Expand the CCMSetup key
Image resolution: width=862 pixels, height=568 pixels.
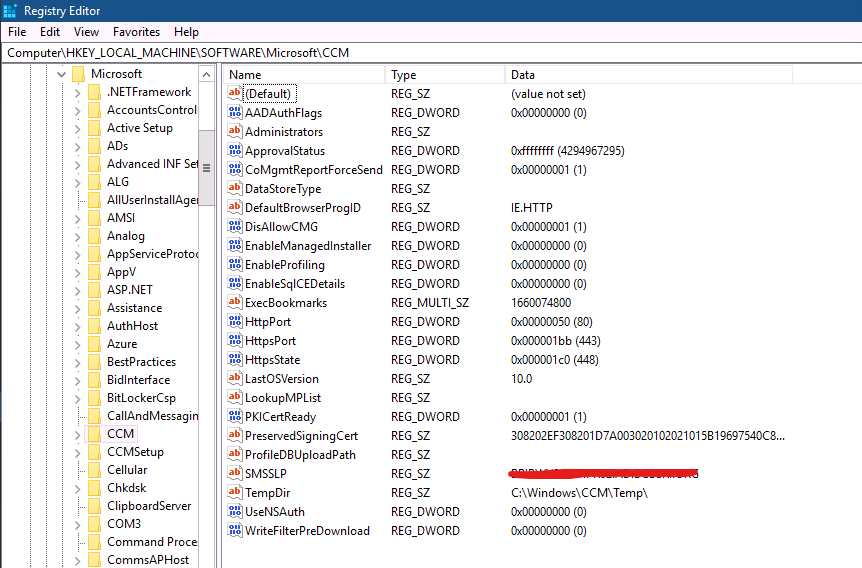coord(78,453)
